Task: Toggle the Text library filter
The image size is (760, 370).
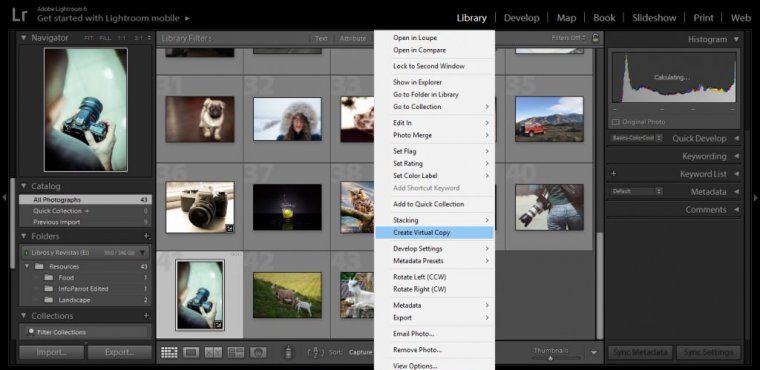Action: click(x=321, y=38)
